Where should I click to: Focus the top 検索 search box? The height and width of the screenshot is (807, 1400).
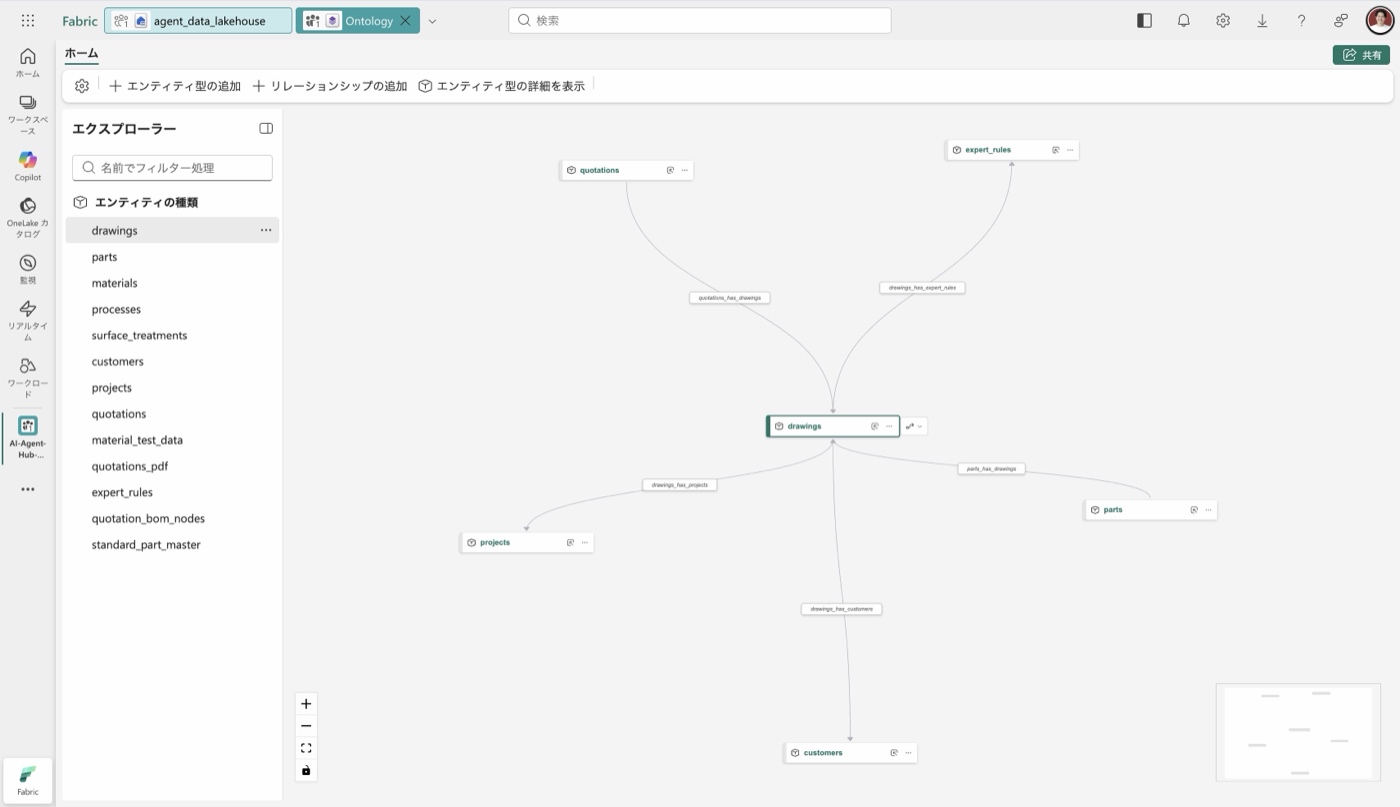(699, 20)
